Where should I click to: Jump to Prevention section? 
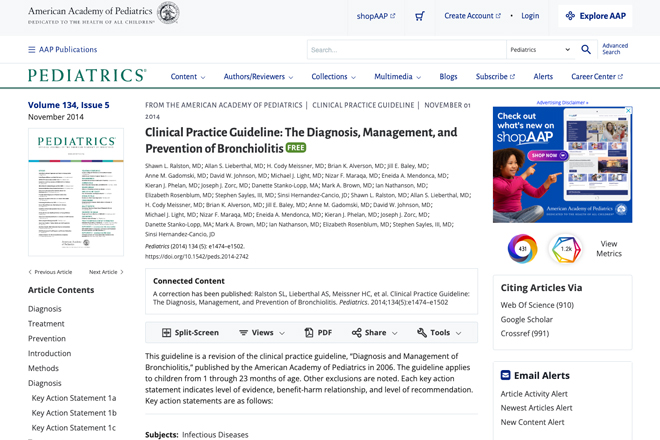[47, 339]
